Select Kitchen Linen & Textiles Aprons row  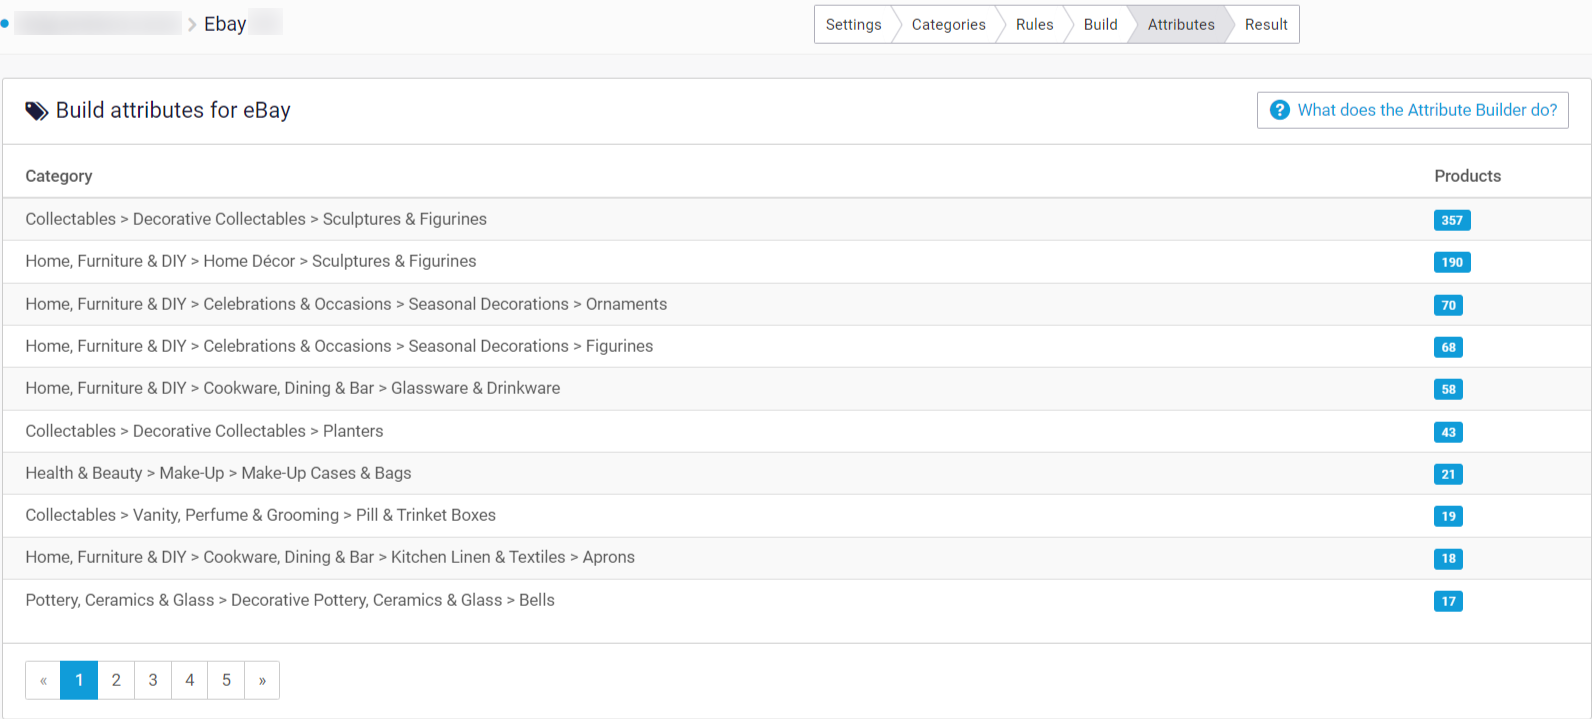click(x=330, y=557)
